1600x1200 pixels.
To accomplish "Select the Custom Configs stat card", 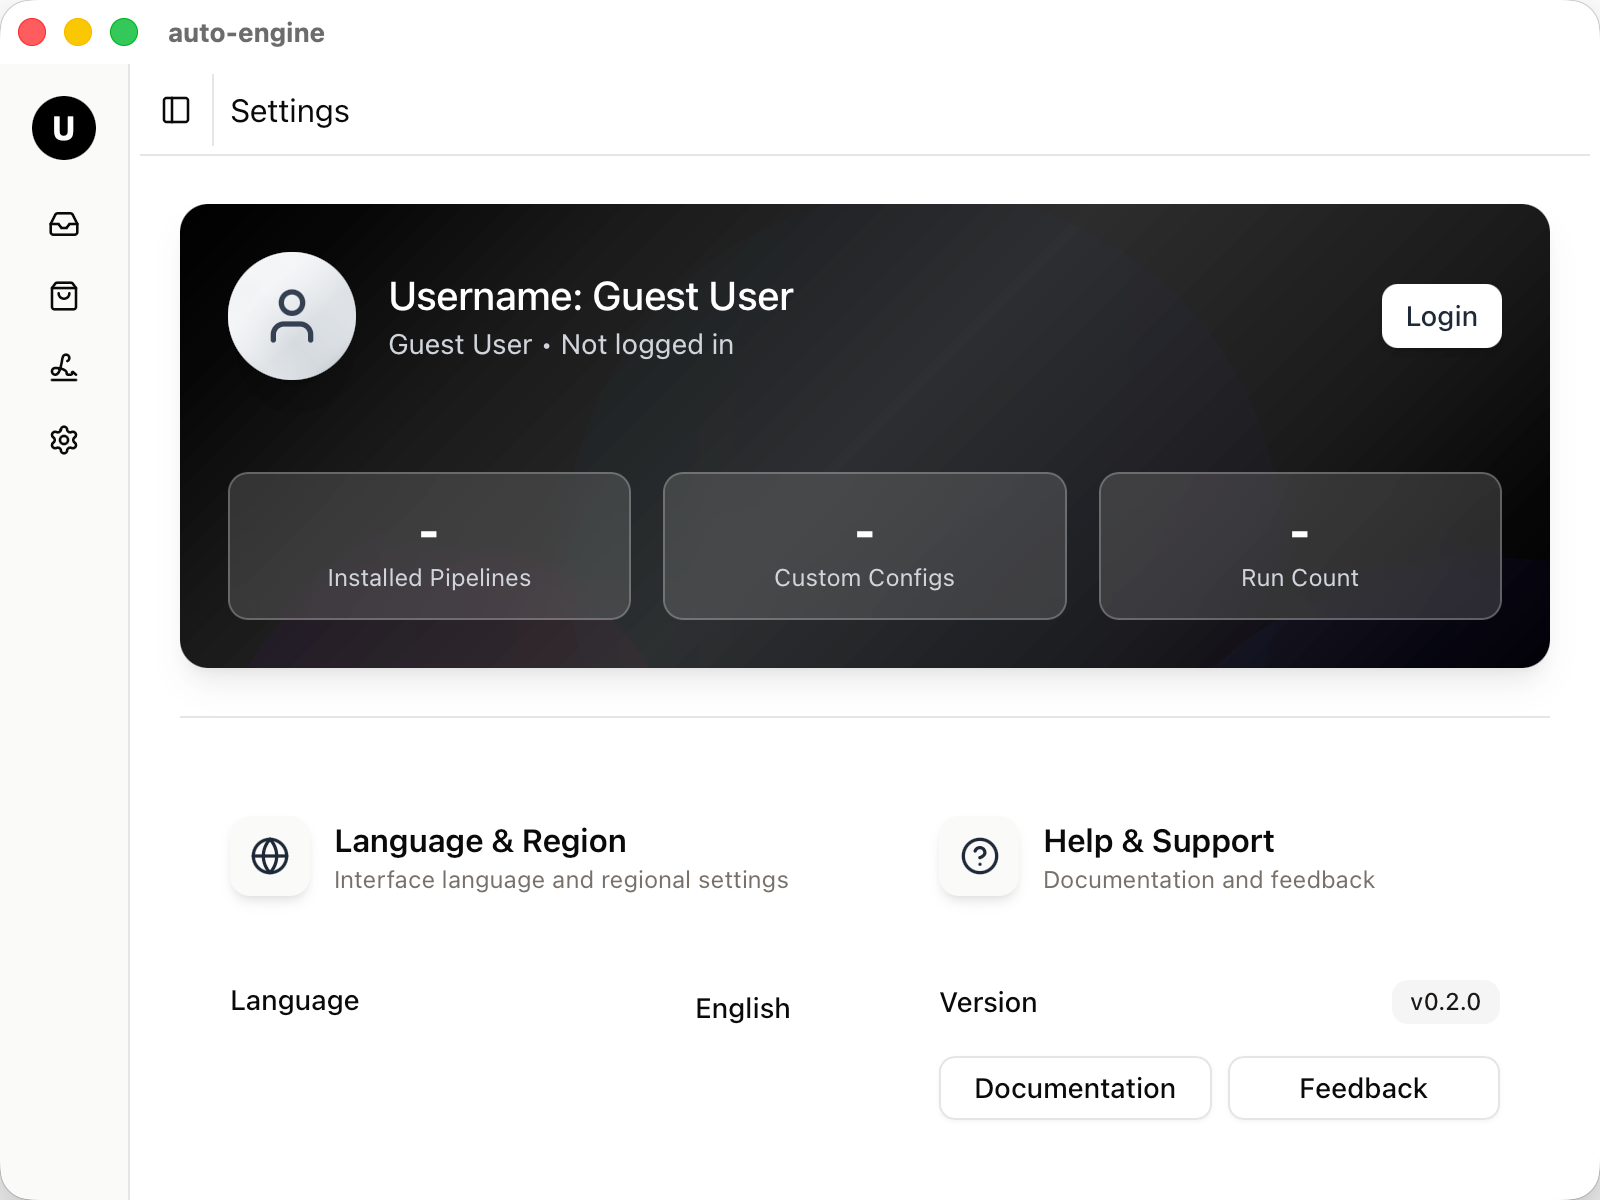I will click(x=864, y=546).
